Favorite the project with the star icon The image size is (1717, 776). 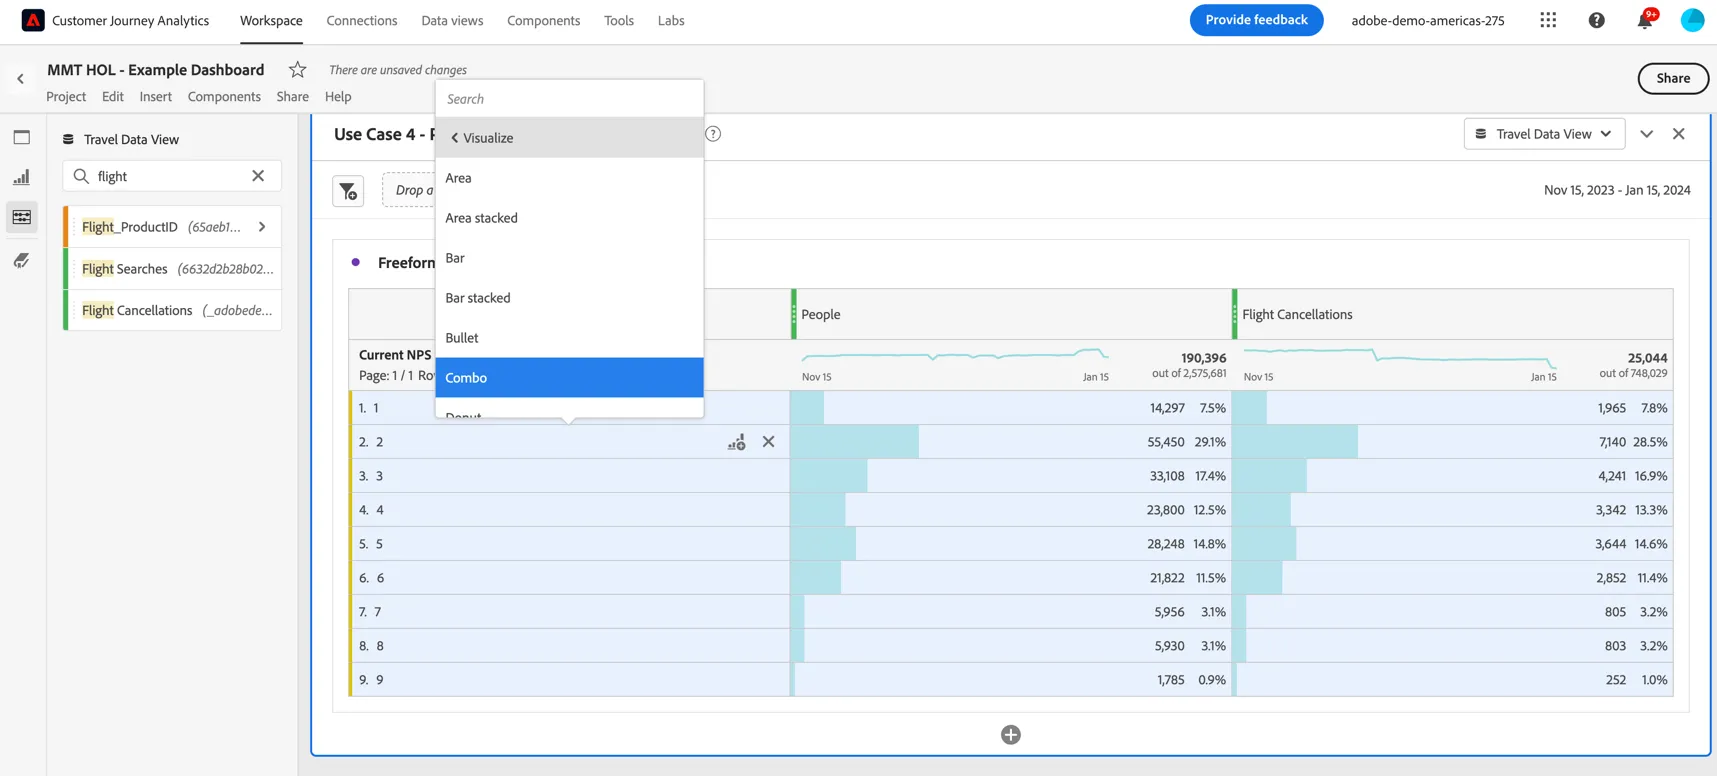[297, 69]
